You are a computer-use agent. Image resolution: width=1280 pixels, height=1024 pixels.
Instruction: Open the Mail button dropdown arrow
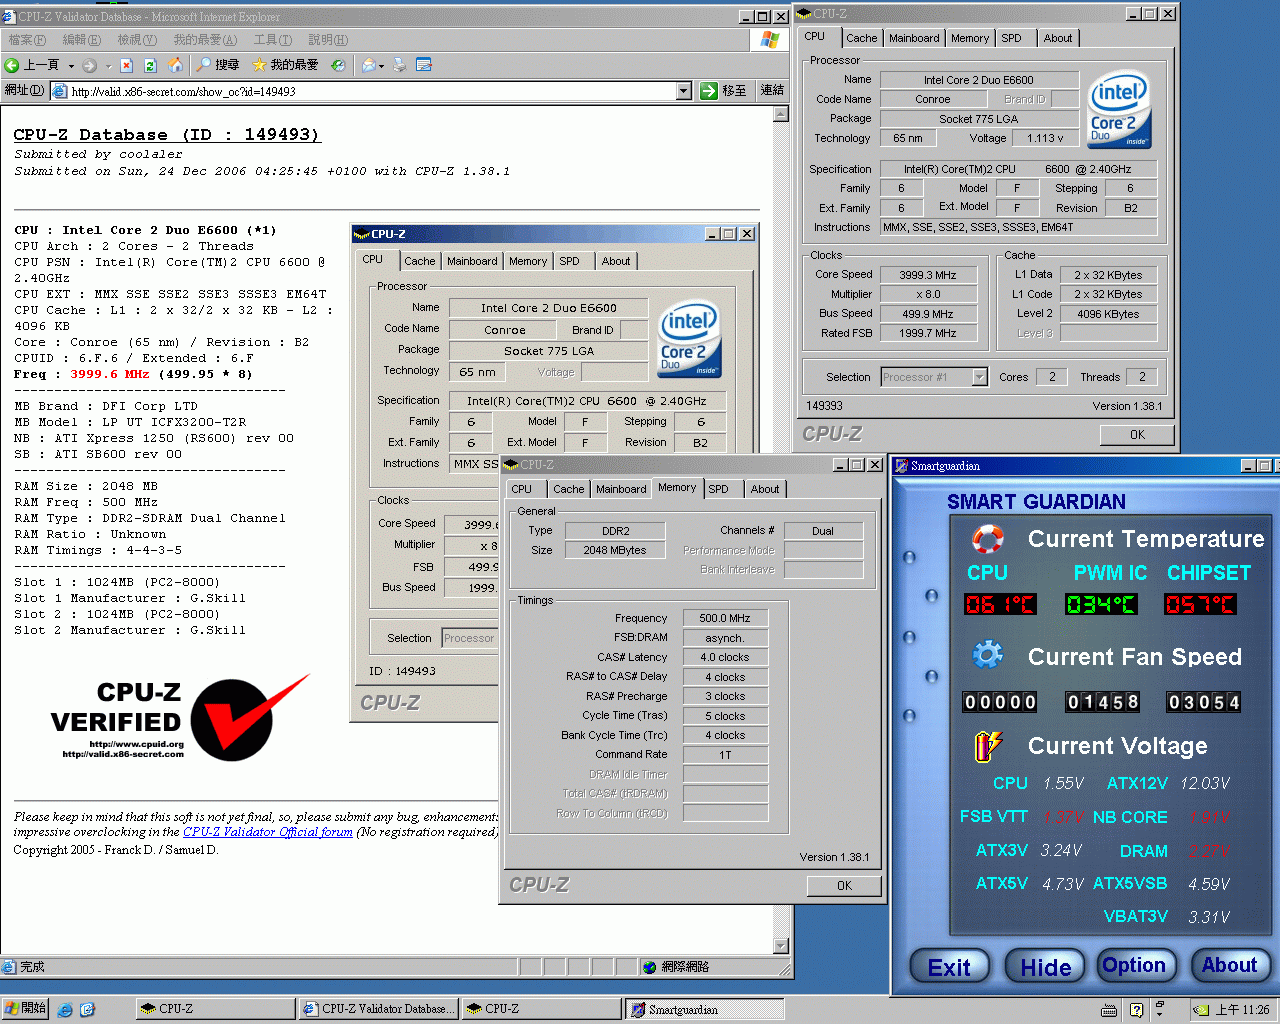click(x=382, y=66)
